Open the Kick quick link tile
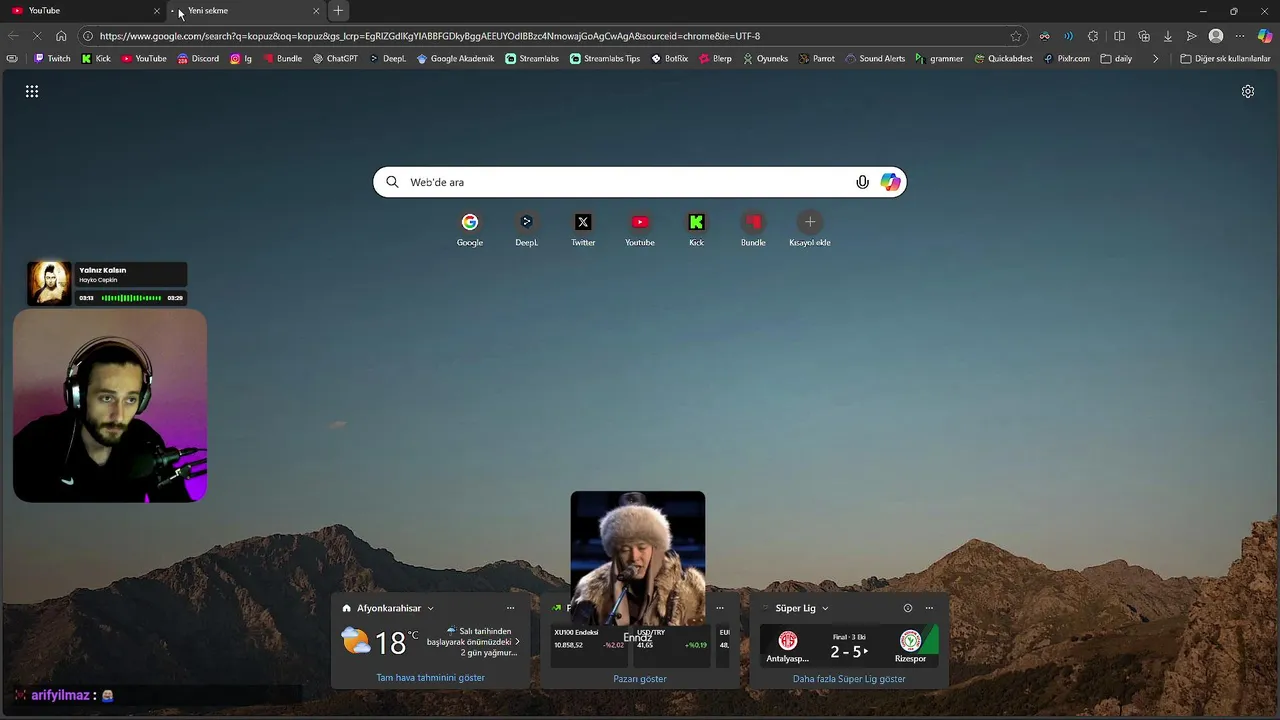 click(x=696, y=229)
